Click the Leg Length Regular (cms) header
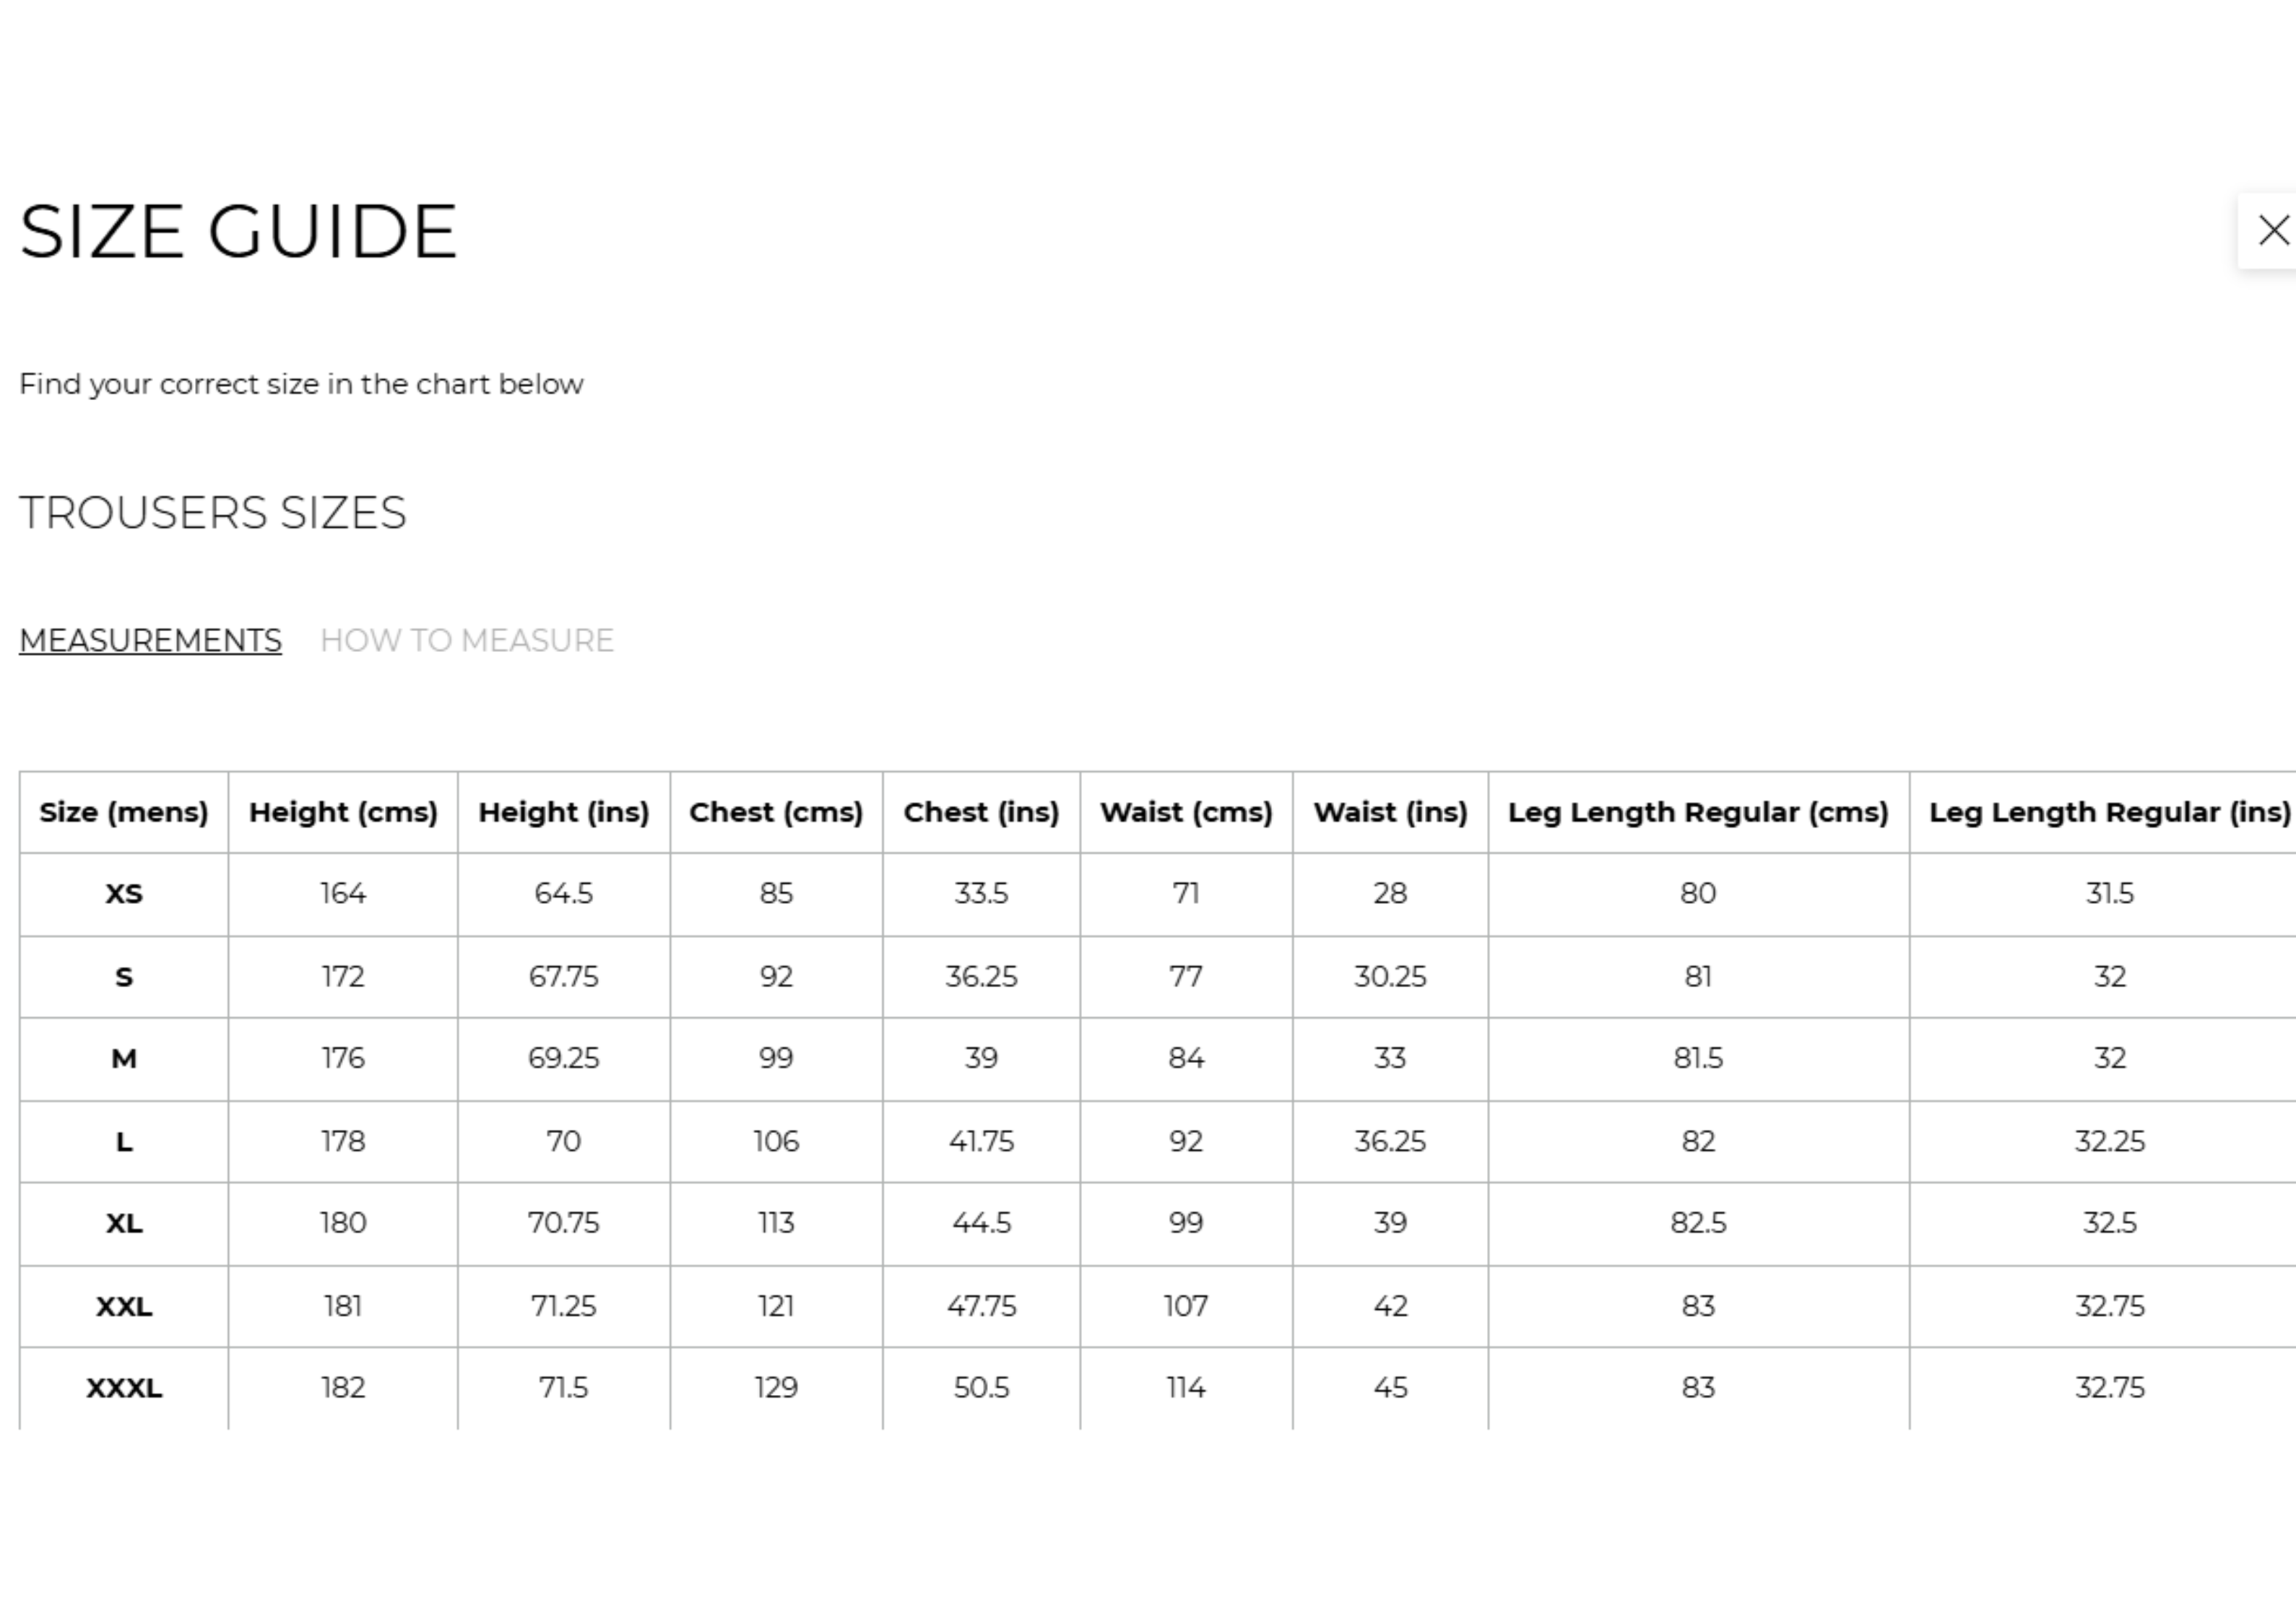Image resolution: width=2296 pixels, height=1621 pixels. click(1698, 812)
